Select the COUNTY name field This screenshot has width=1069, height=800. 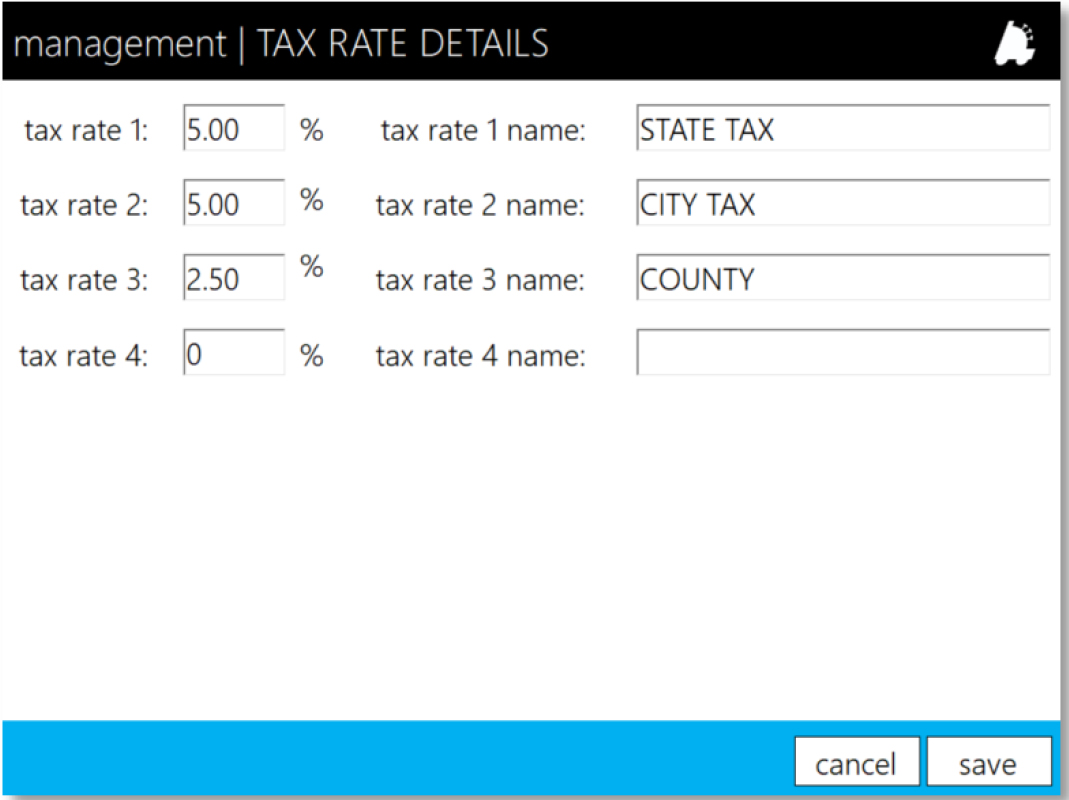843,278
